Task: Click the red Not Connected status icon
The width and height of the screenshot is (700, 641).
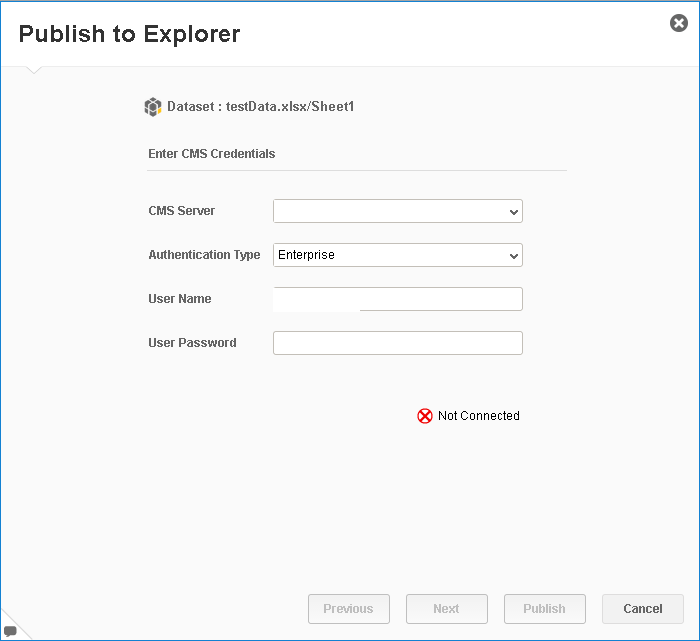Action: point(425,416)
